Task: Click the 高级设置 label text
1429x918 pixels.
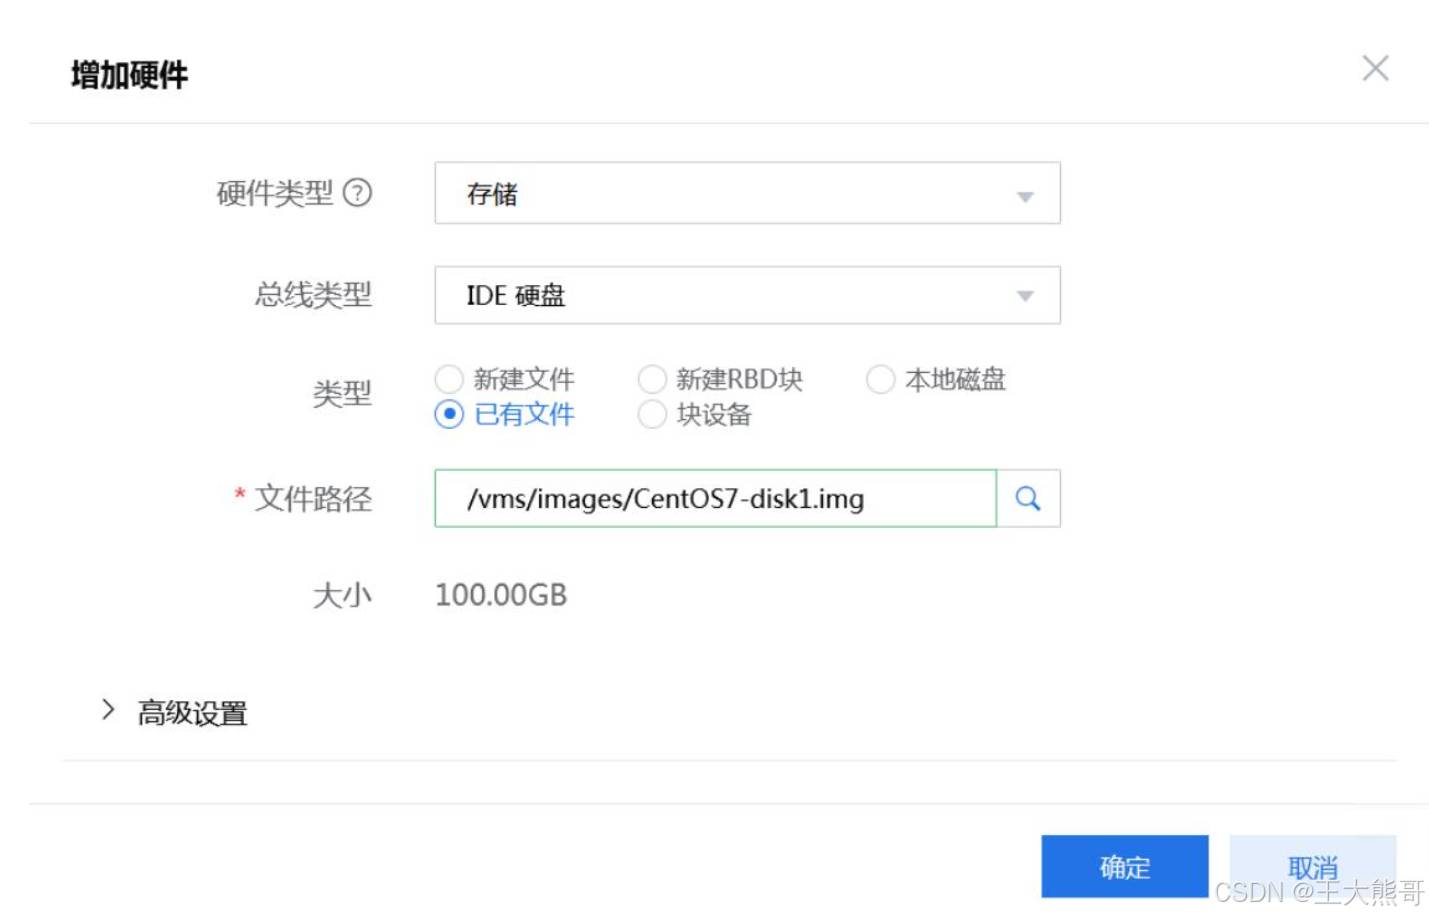Action: click(x=192, y=713)
